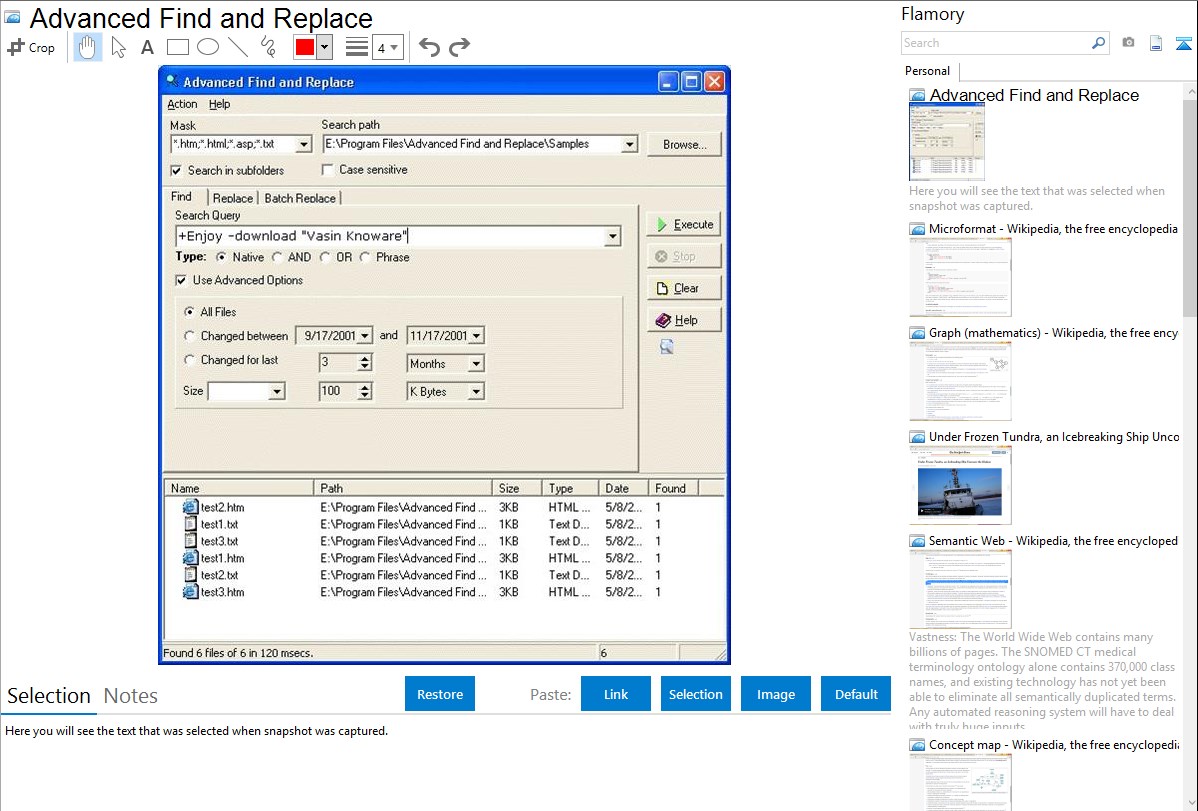Click the blue icon right of page icon
Image resolution: width=1198 pixels, height=811 pixels.
(1183, 43)
